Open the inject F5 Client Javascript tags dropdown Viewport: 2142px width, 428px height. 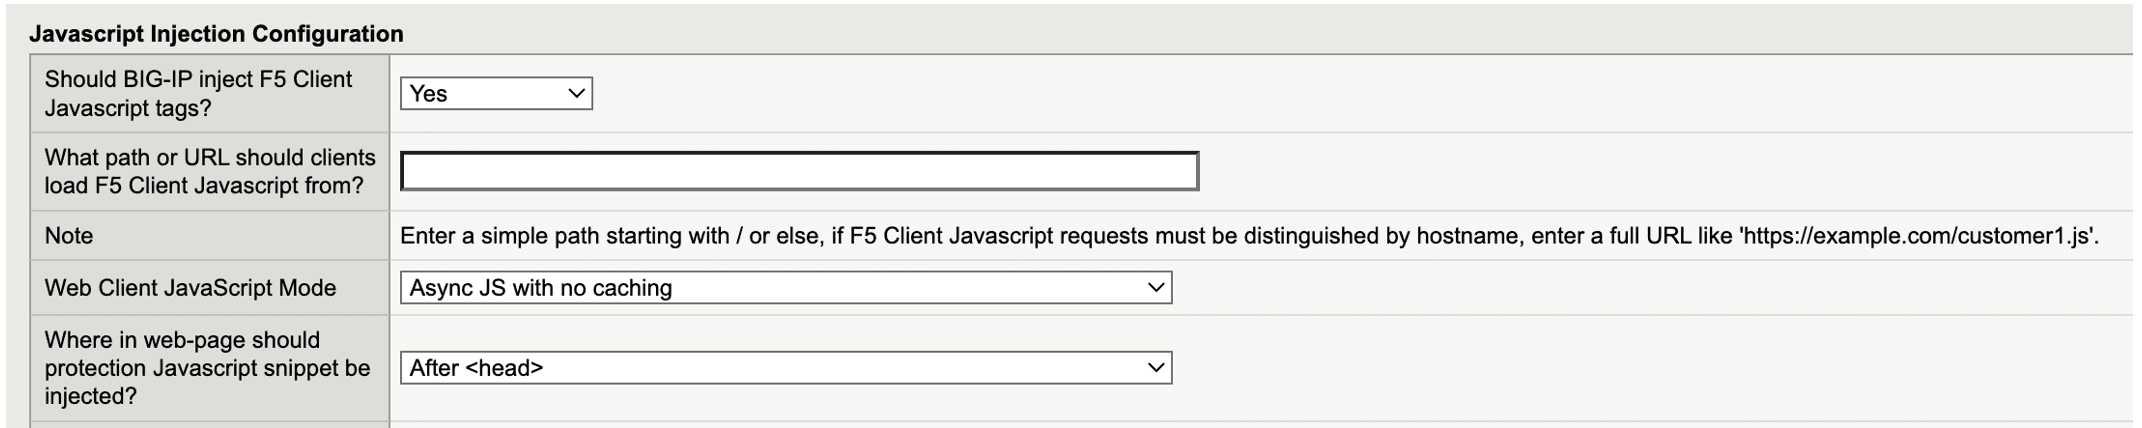495,94
